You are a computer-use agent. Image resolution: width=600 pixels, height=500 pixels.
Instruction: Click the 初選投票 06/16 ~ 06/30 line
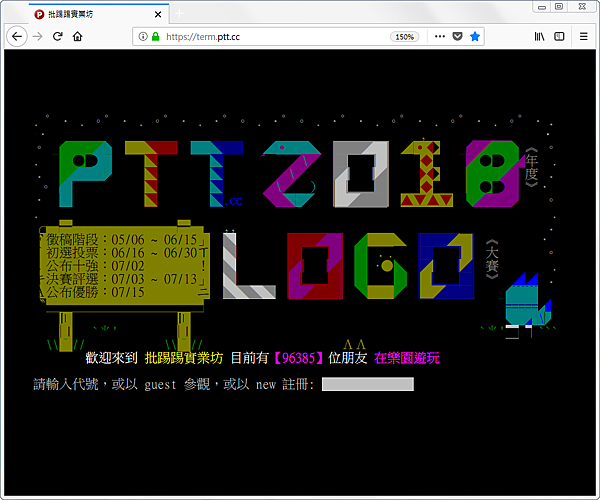coord(122,253)
